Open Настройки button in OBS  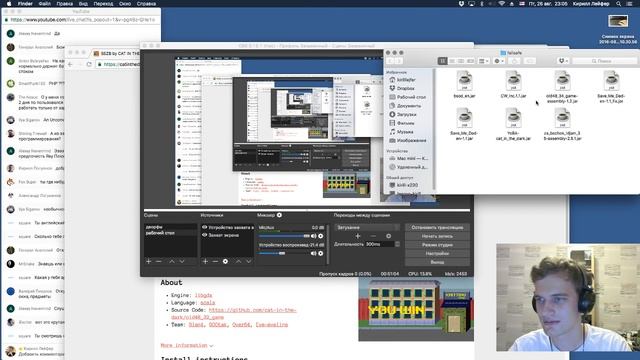click(x=437, y=253)
